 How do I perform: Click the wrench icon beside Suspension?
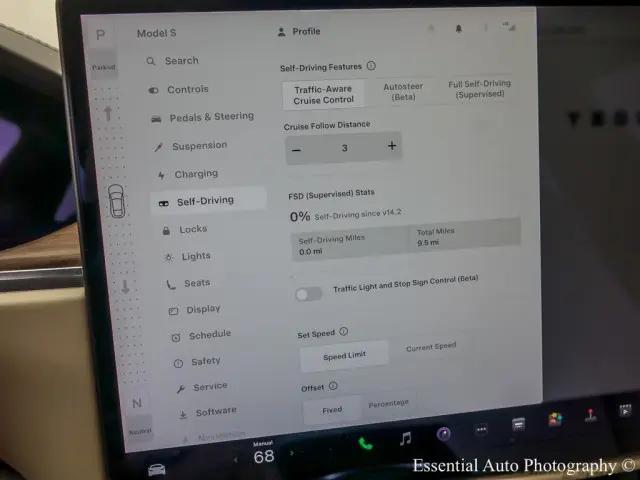158,147
